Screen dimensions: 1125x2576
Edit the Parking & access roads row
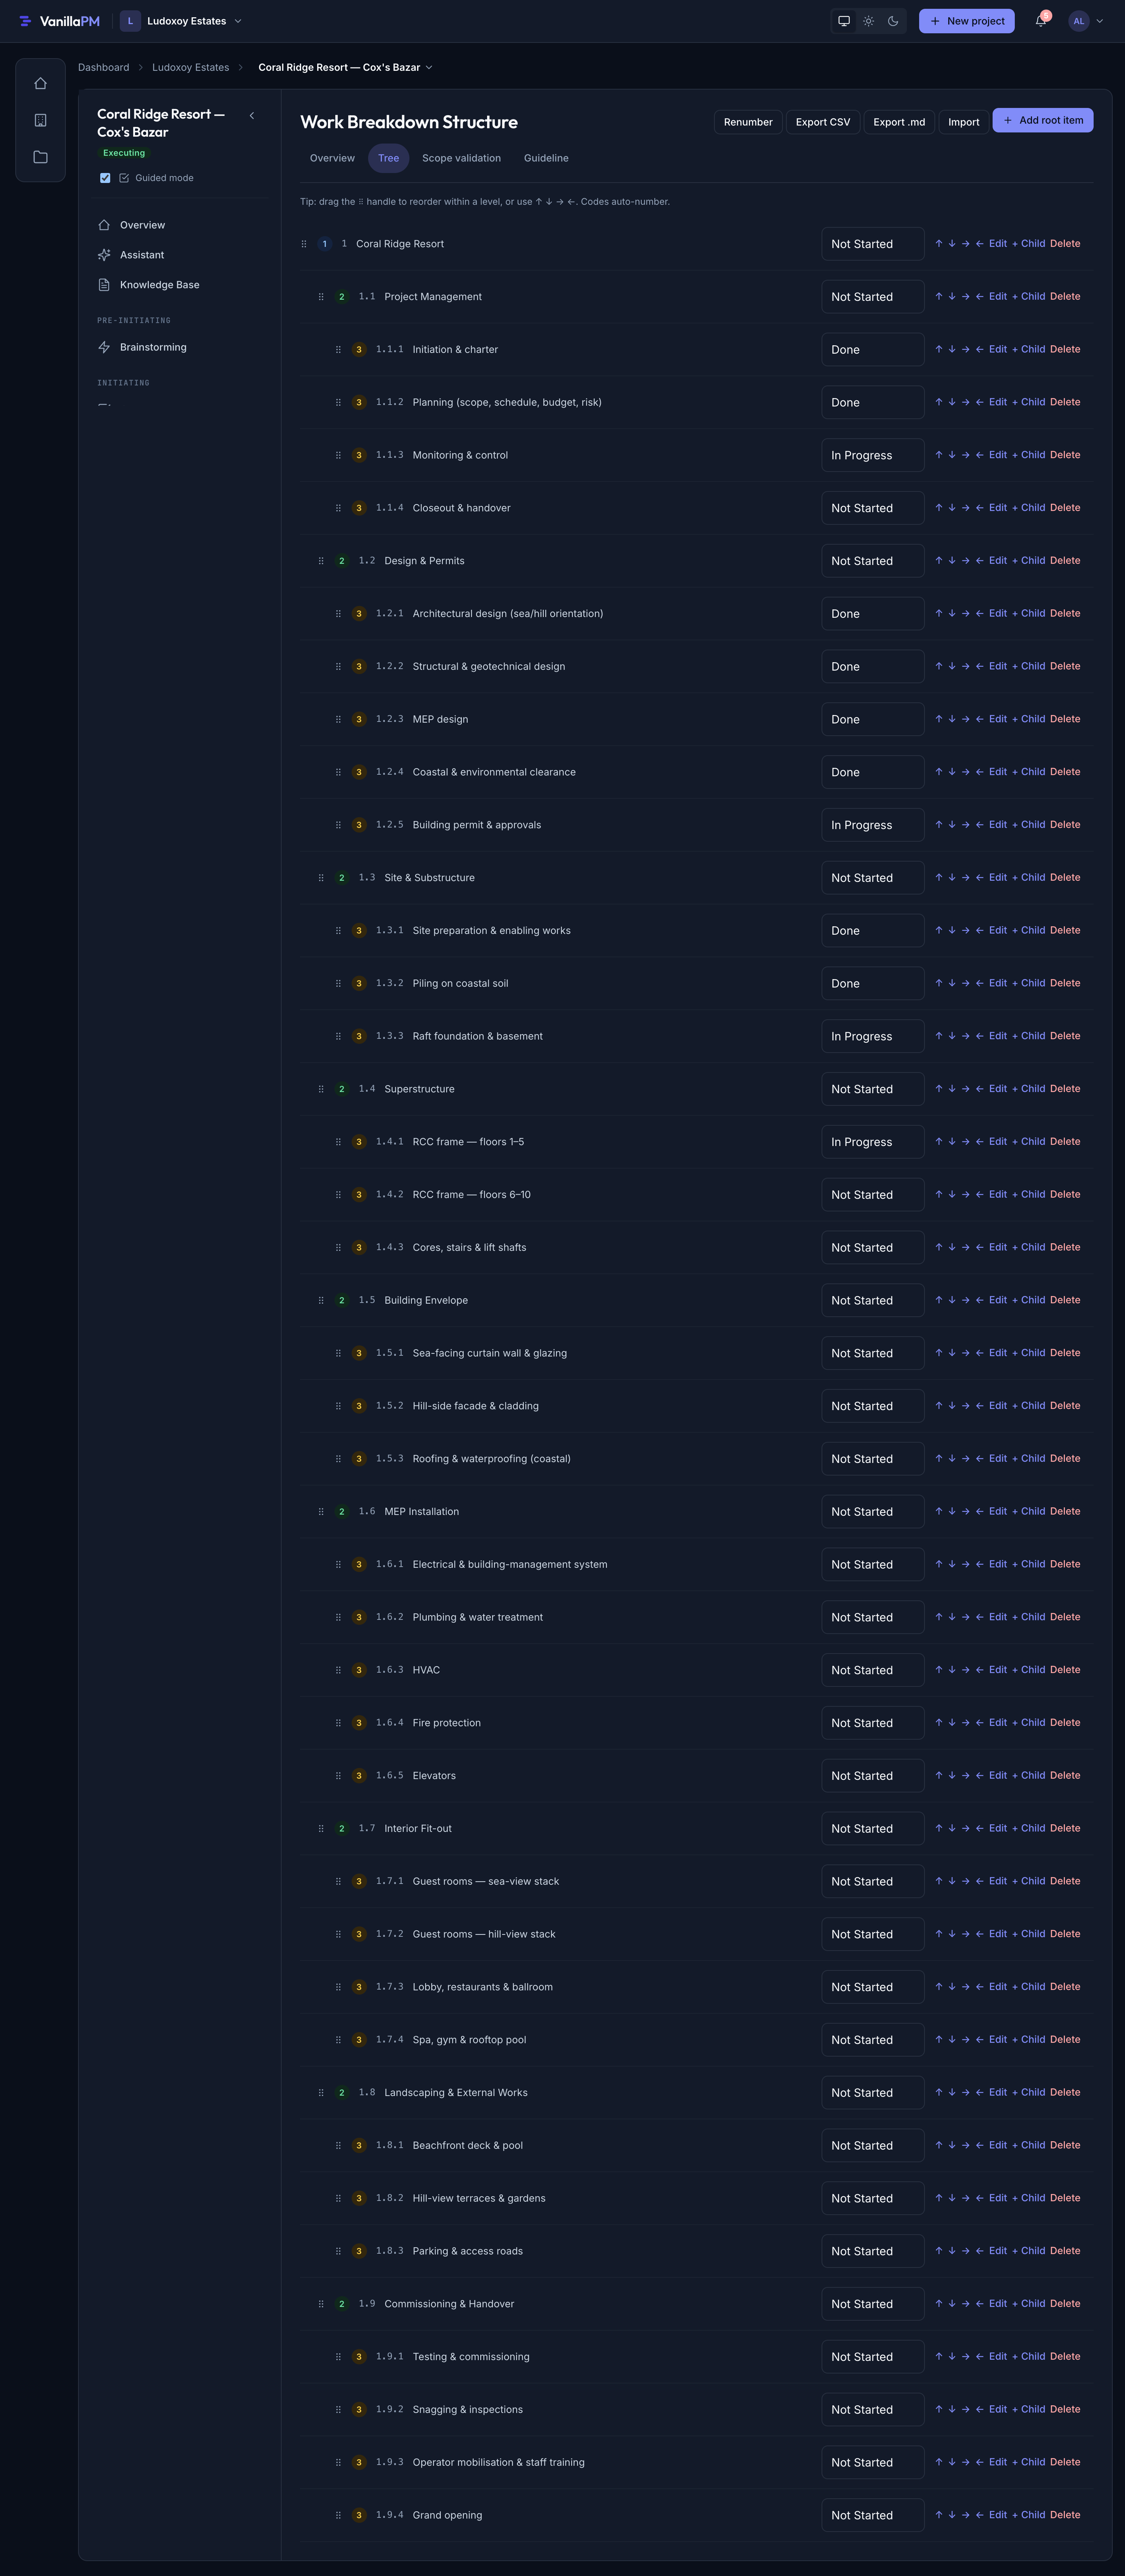(x=998, y=2251)
